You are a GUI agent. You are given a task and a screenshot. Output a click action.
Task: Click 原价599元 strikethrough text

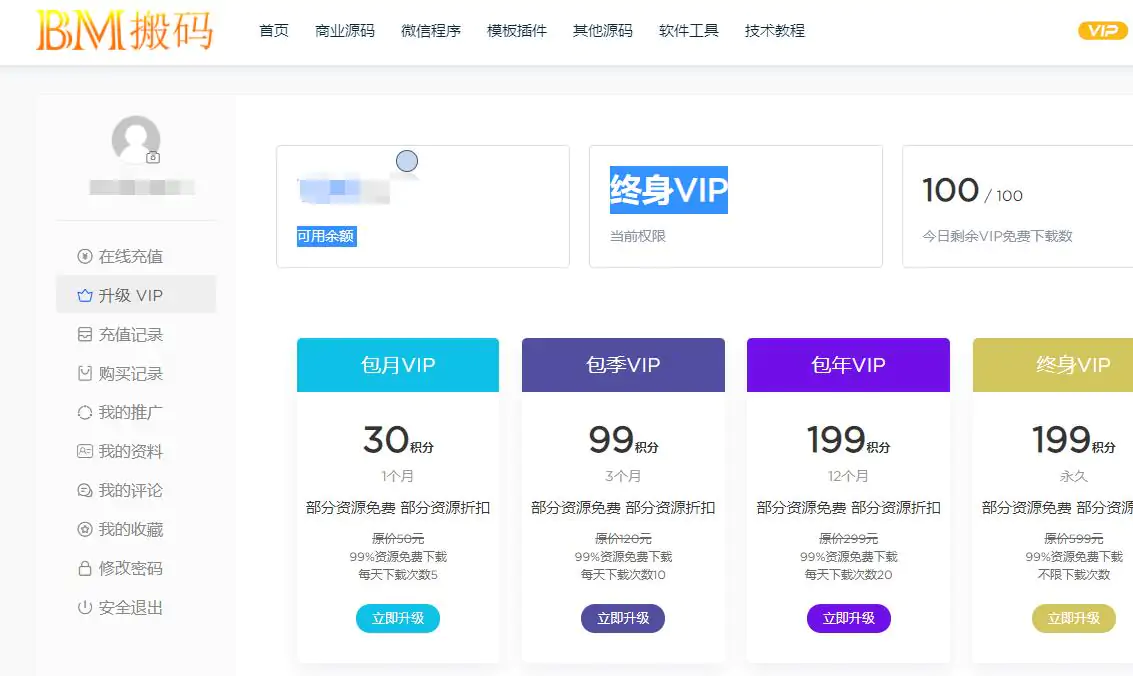pos(1073,539)
